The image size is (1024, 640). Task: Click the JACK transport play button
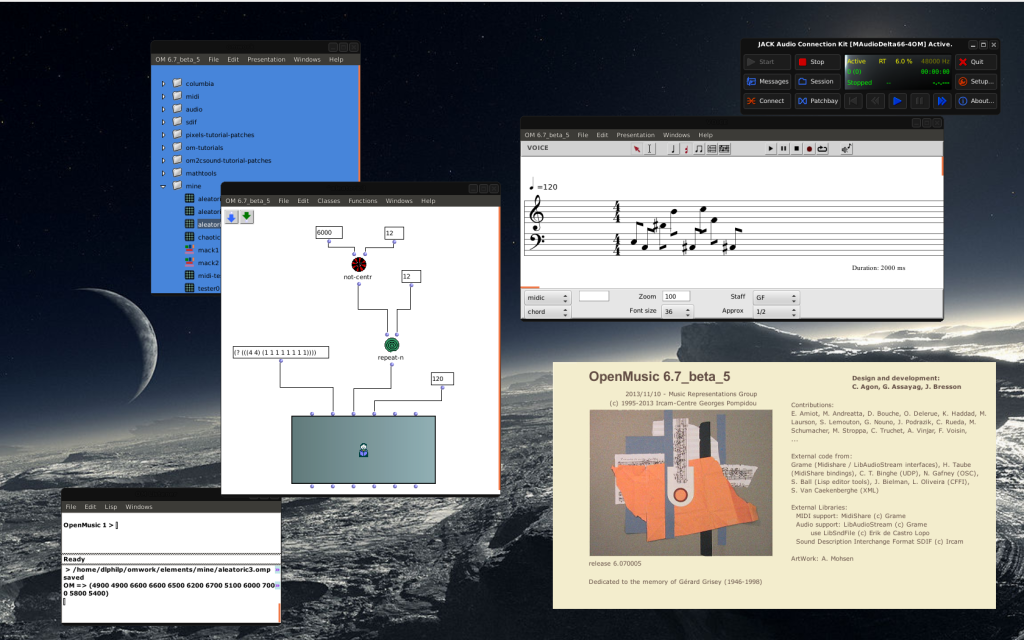[897, 101]
